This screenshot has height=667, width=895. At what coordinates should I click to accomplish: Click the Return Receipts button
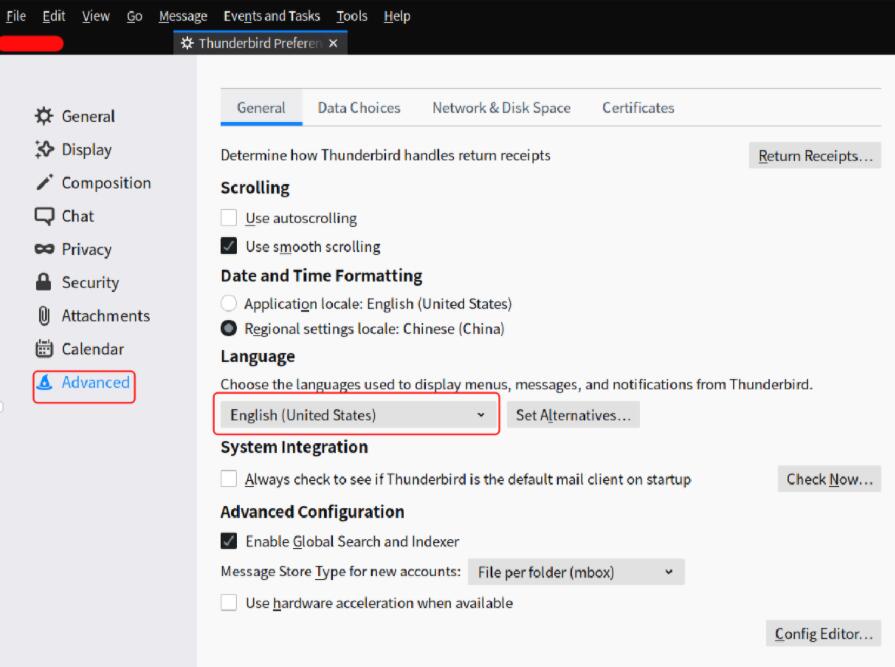tap(814, 156)
